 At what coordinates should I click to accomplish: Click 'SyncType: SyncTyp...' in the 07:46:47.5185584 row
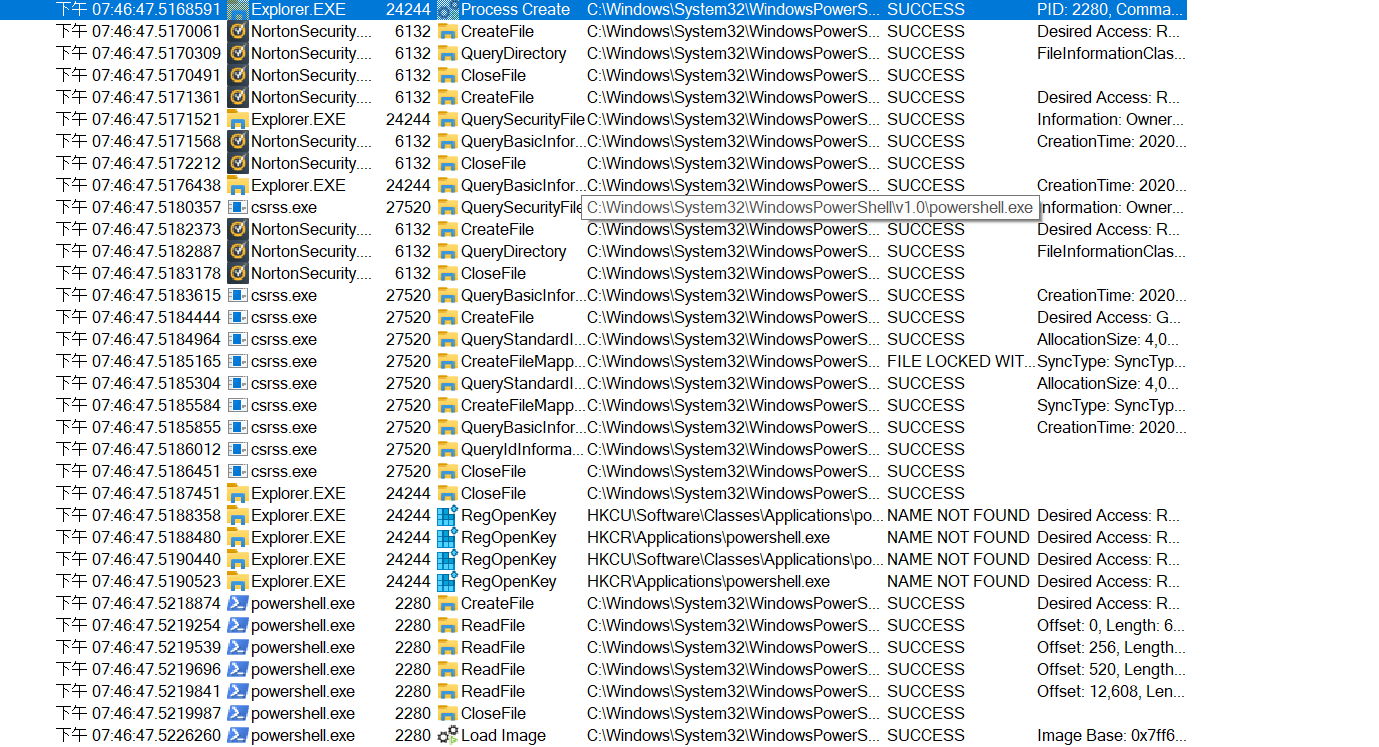(1111, 406)
